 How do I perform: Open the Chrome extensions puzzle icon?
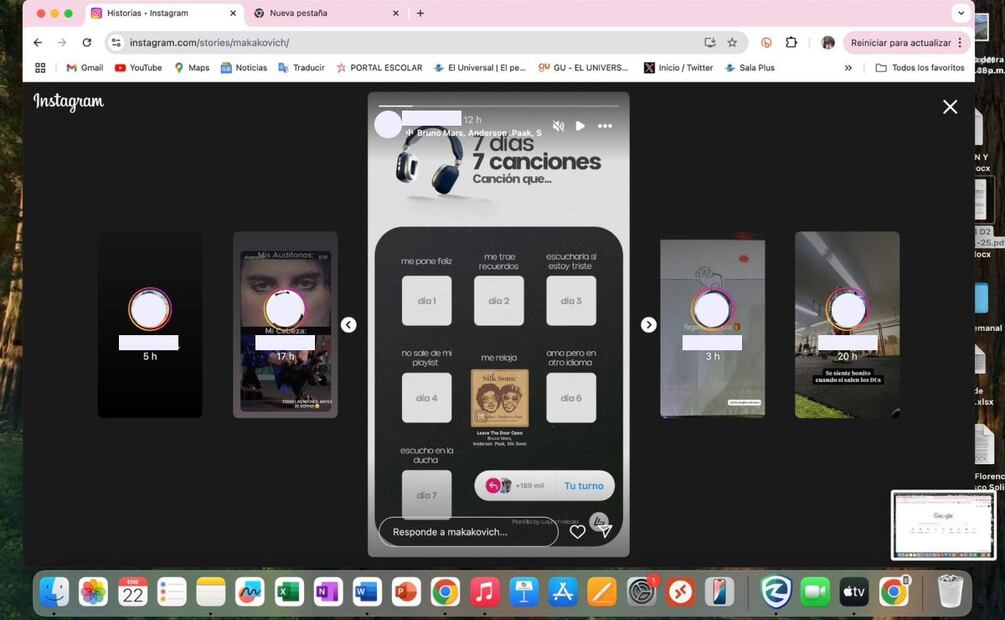tap(791, 43)
